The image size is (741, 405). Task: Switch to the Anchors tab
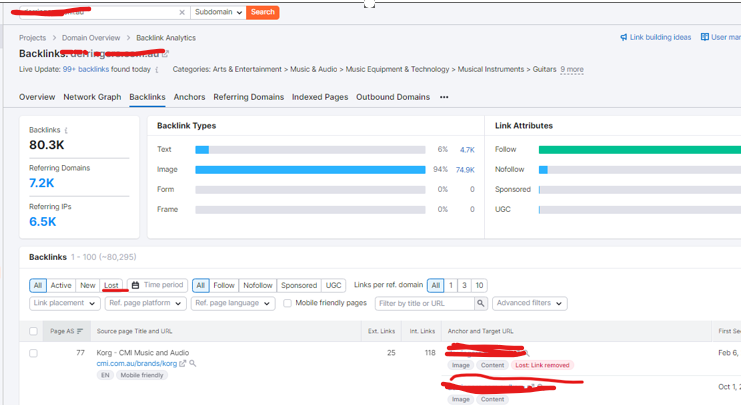(x=190, y=97)
